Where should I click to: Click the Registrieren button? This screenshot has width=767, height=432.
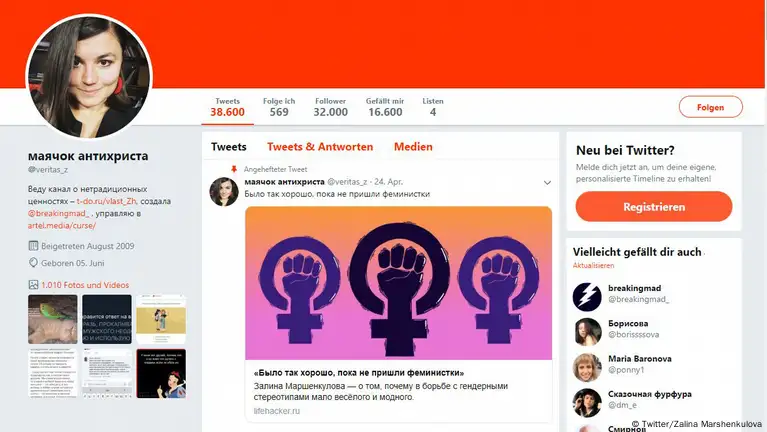[x=654, y=206]
